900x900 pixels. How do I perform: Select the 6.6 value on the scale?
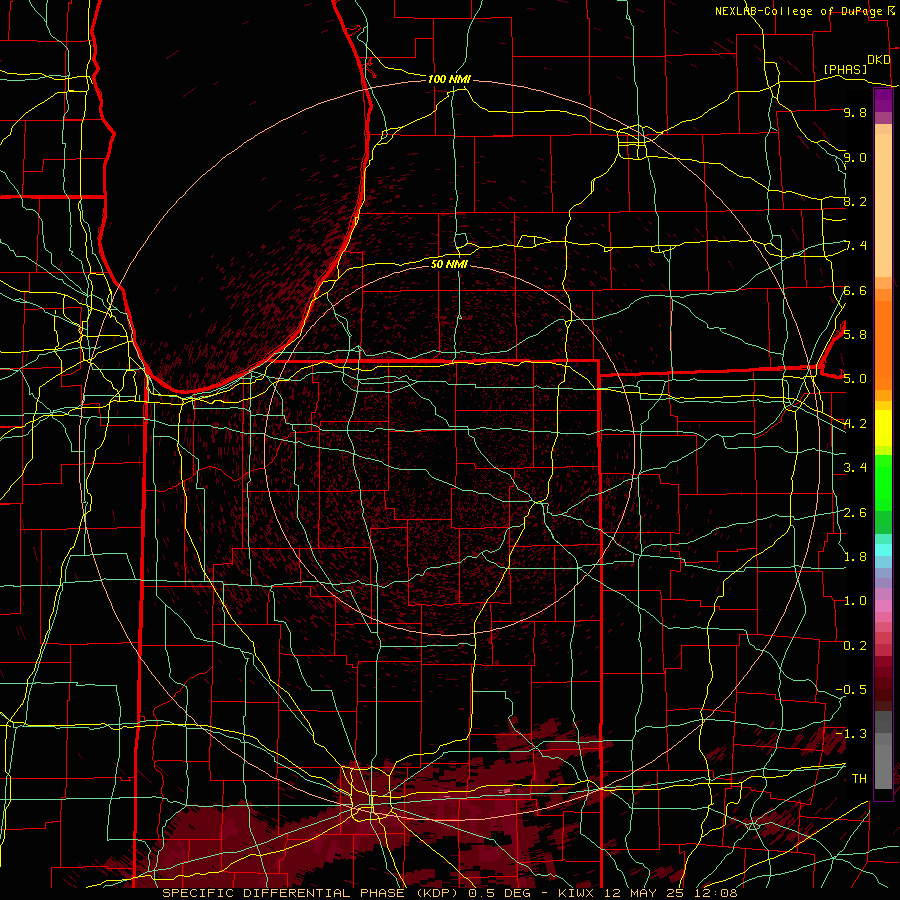tap(855, 290)
